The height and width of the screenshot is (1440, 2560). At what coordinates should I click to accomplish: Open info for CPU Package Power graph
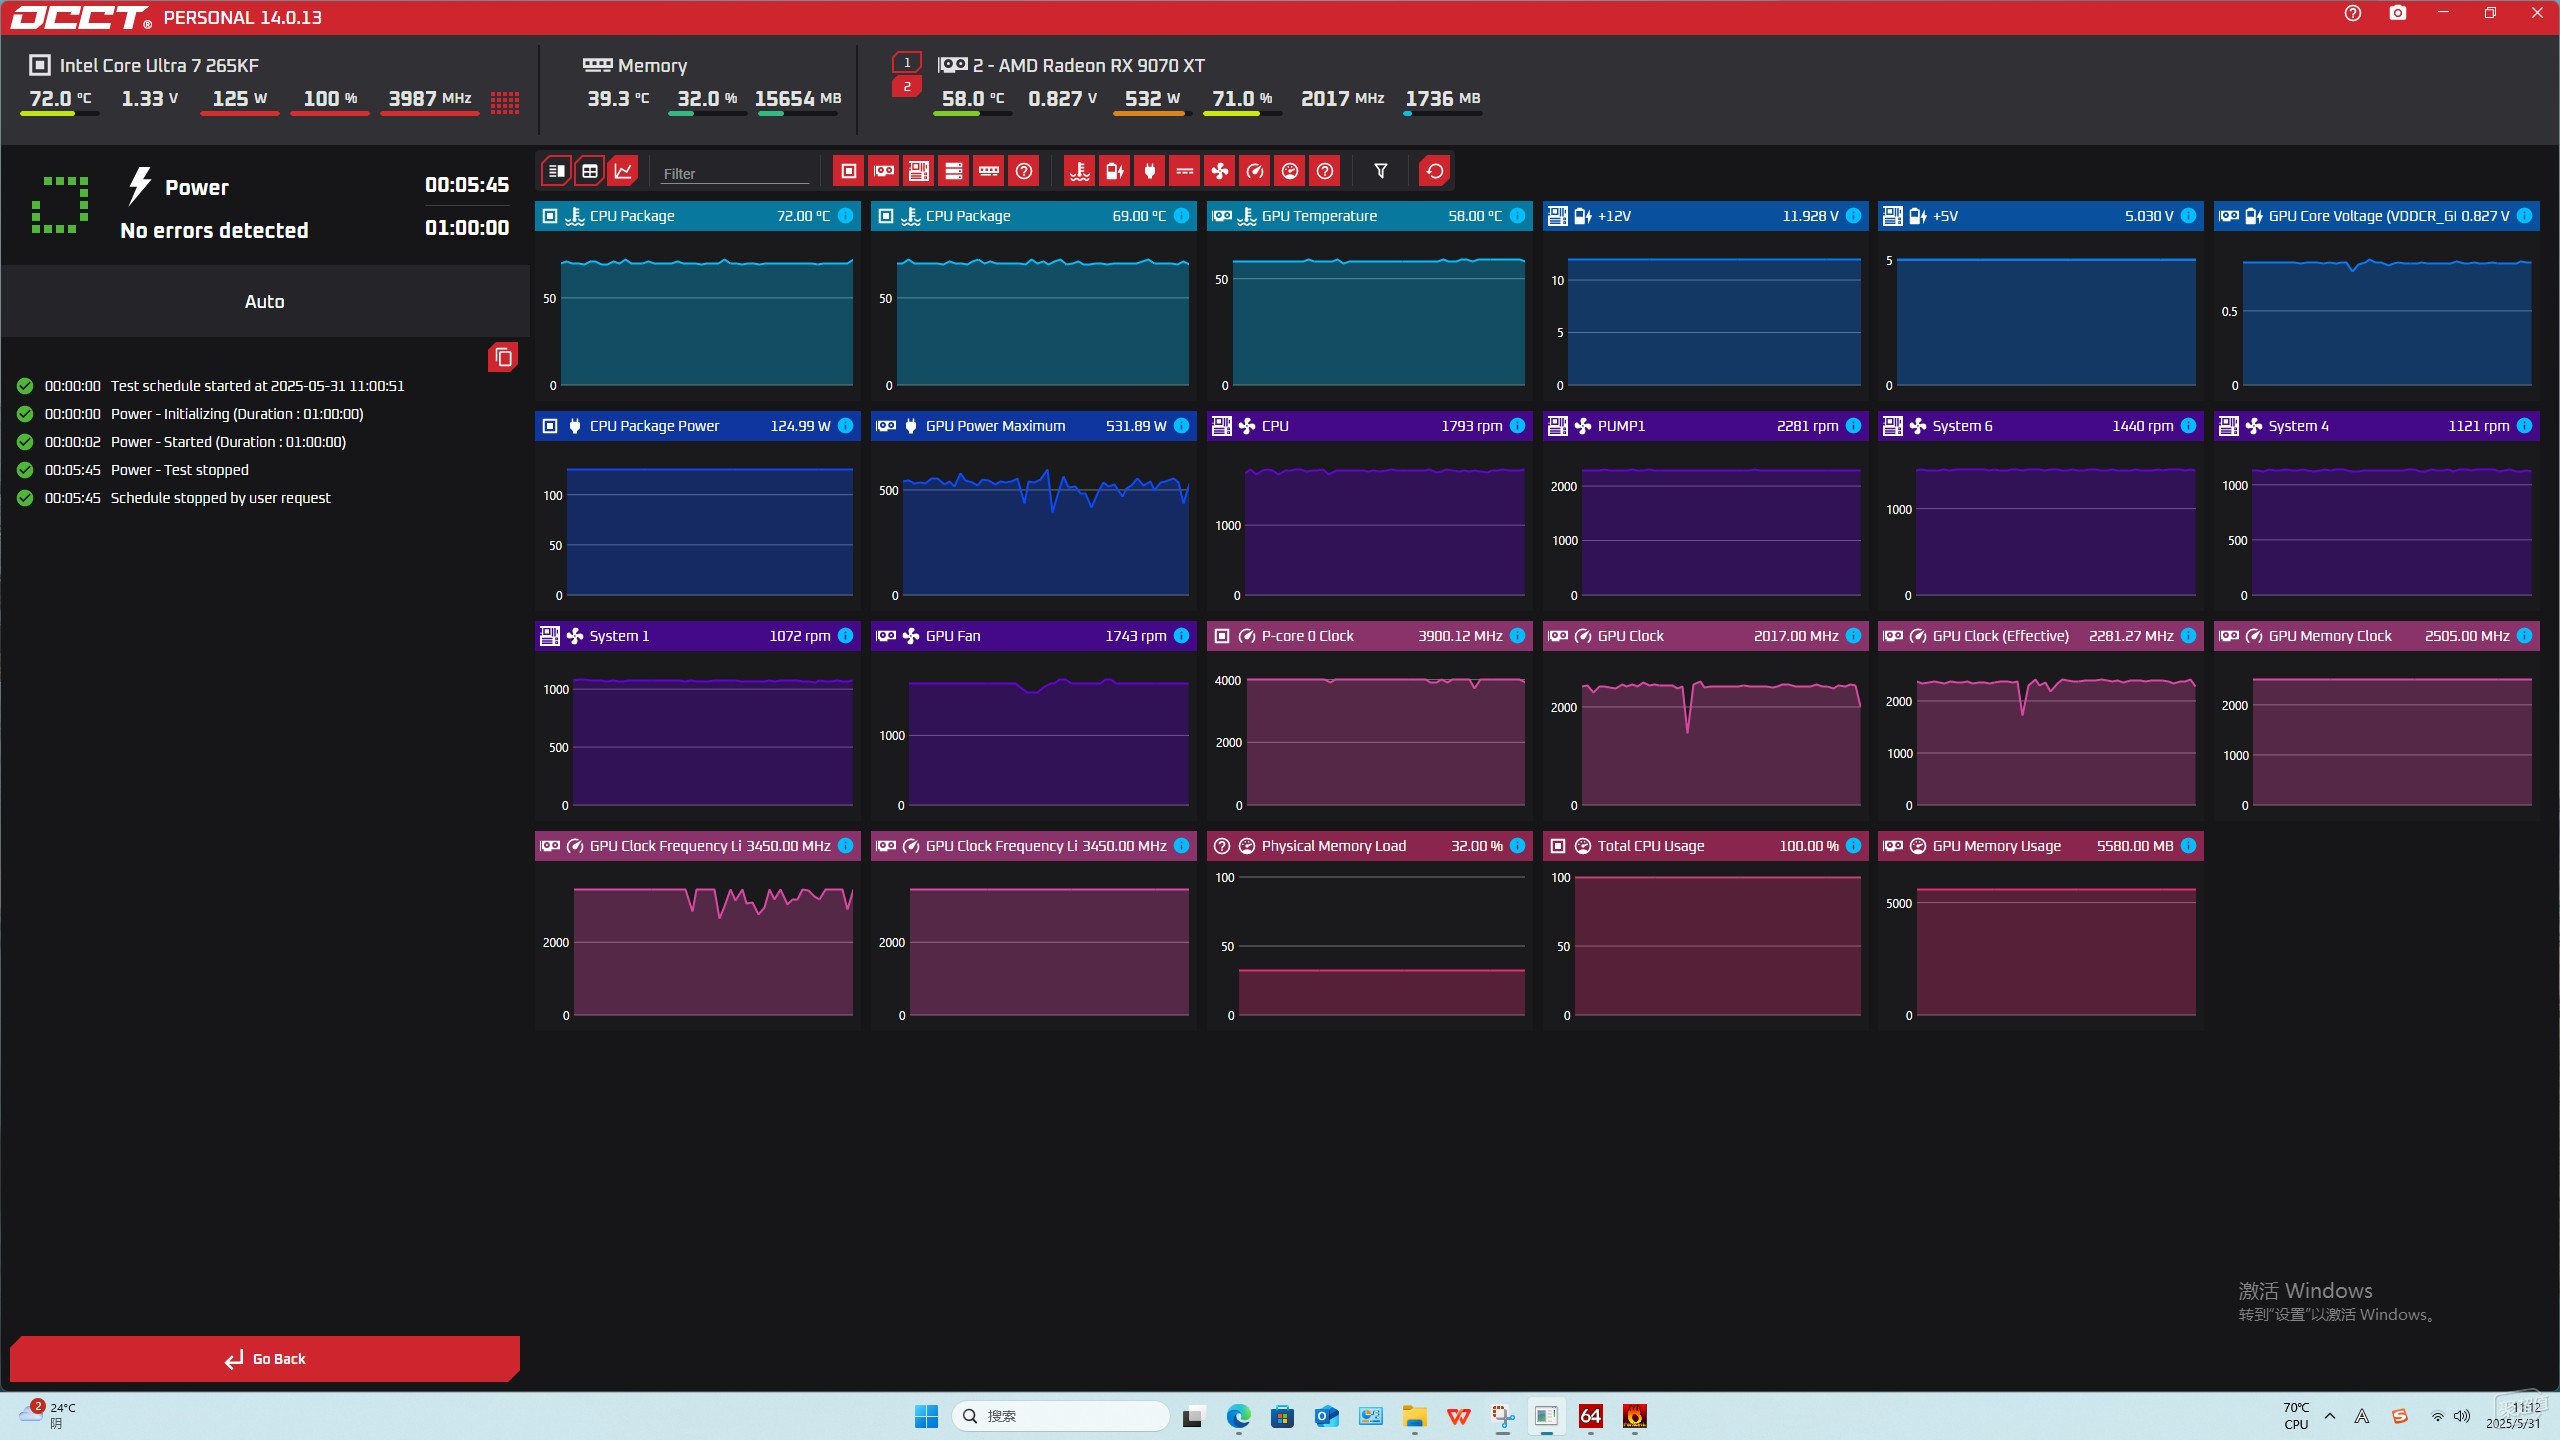[846, 426]
